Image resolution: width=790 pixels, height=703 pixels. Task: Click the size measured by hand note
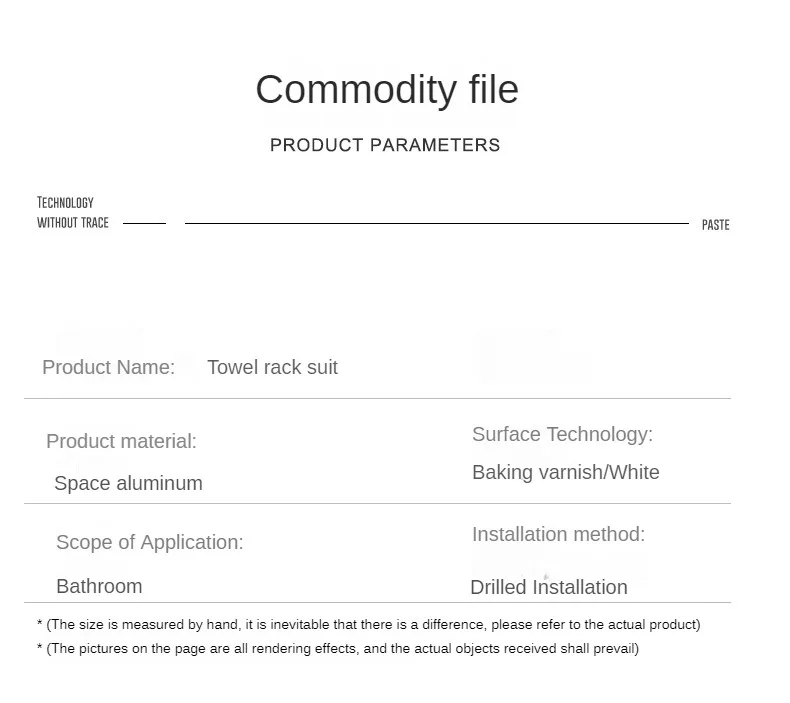(x=369, y=625)
